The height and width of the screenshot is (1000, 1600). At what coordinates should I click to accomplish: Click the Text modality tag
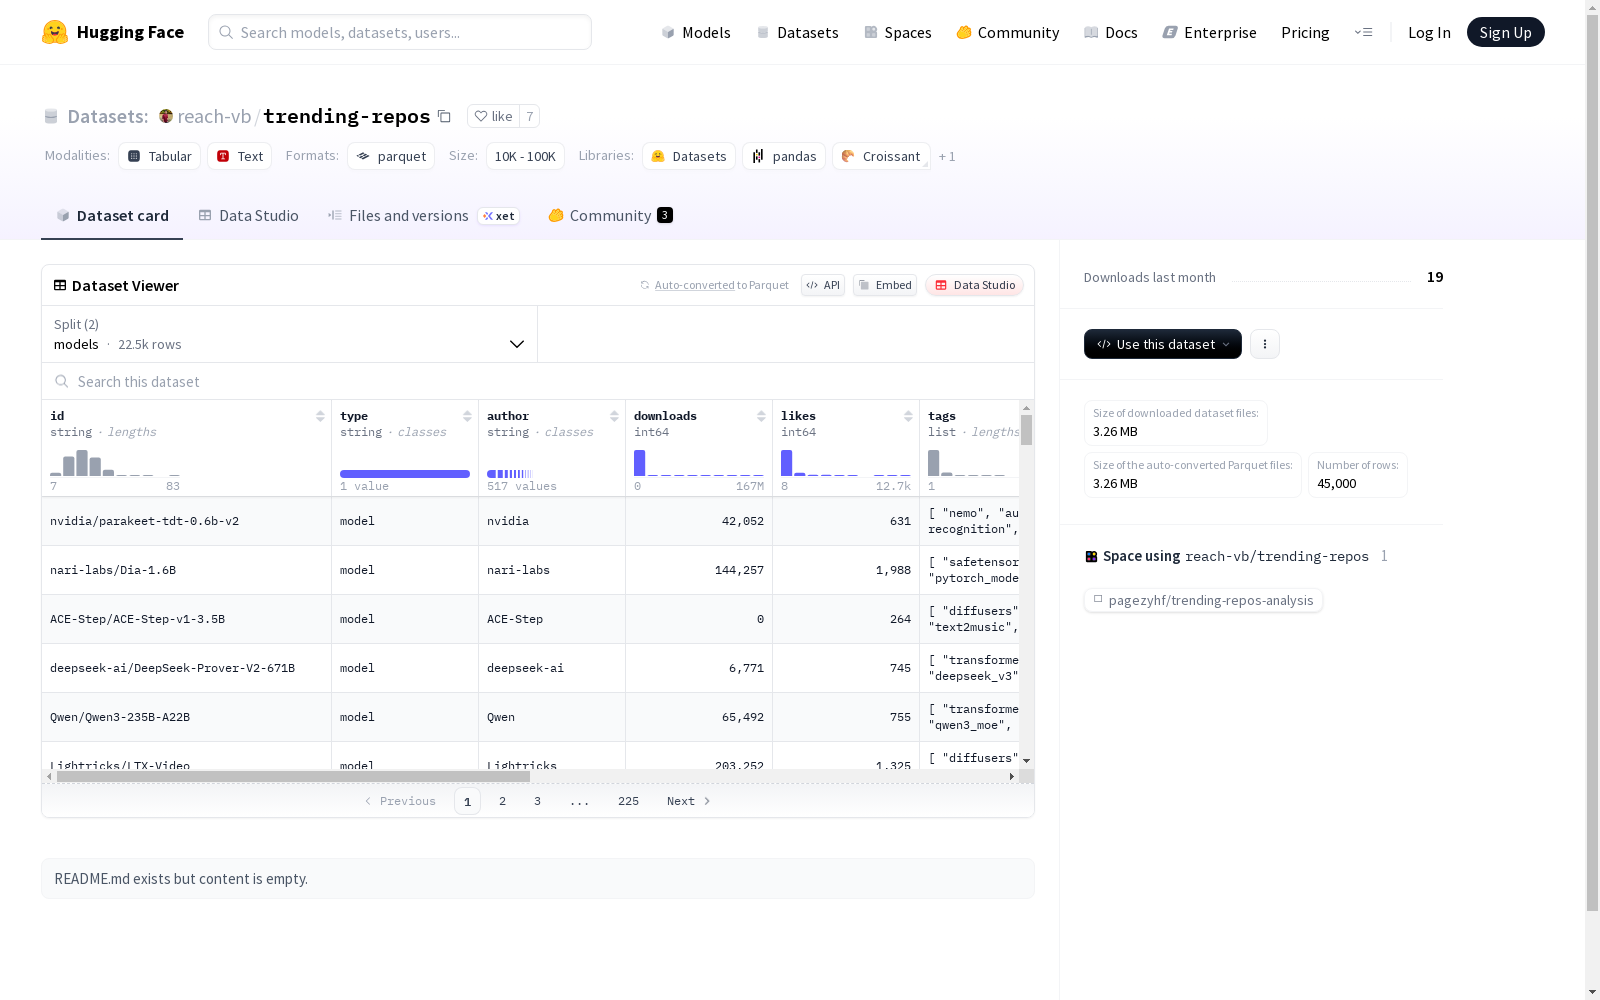(240, 156)
